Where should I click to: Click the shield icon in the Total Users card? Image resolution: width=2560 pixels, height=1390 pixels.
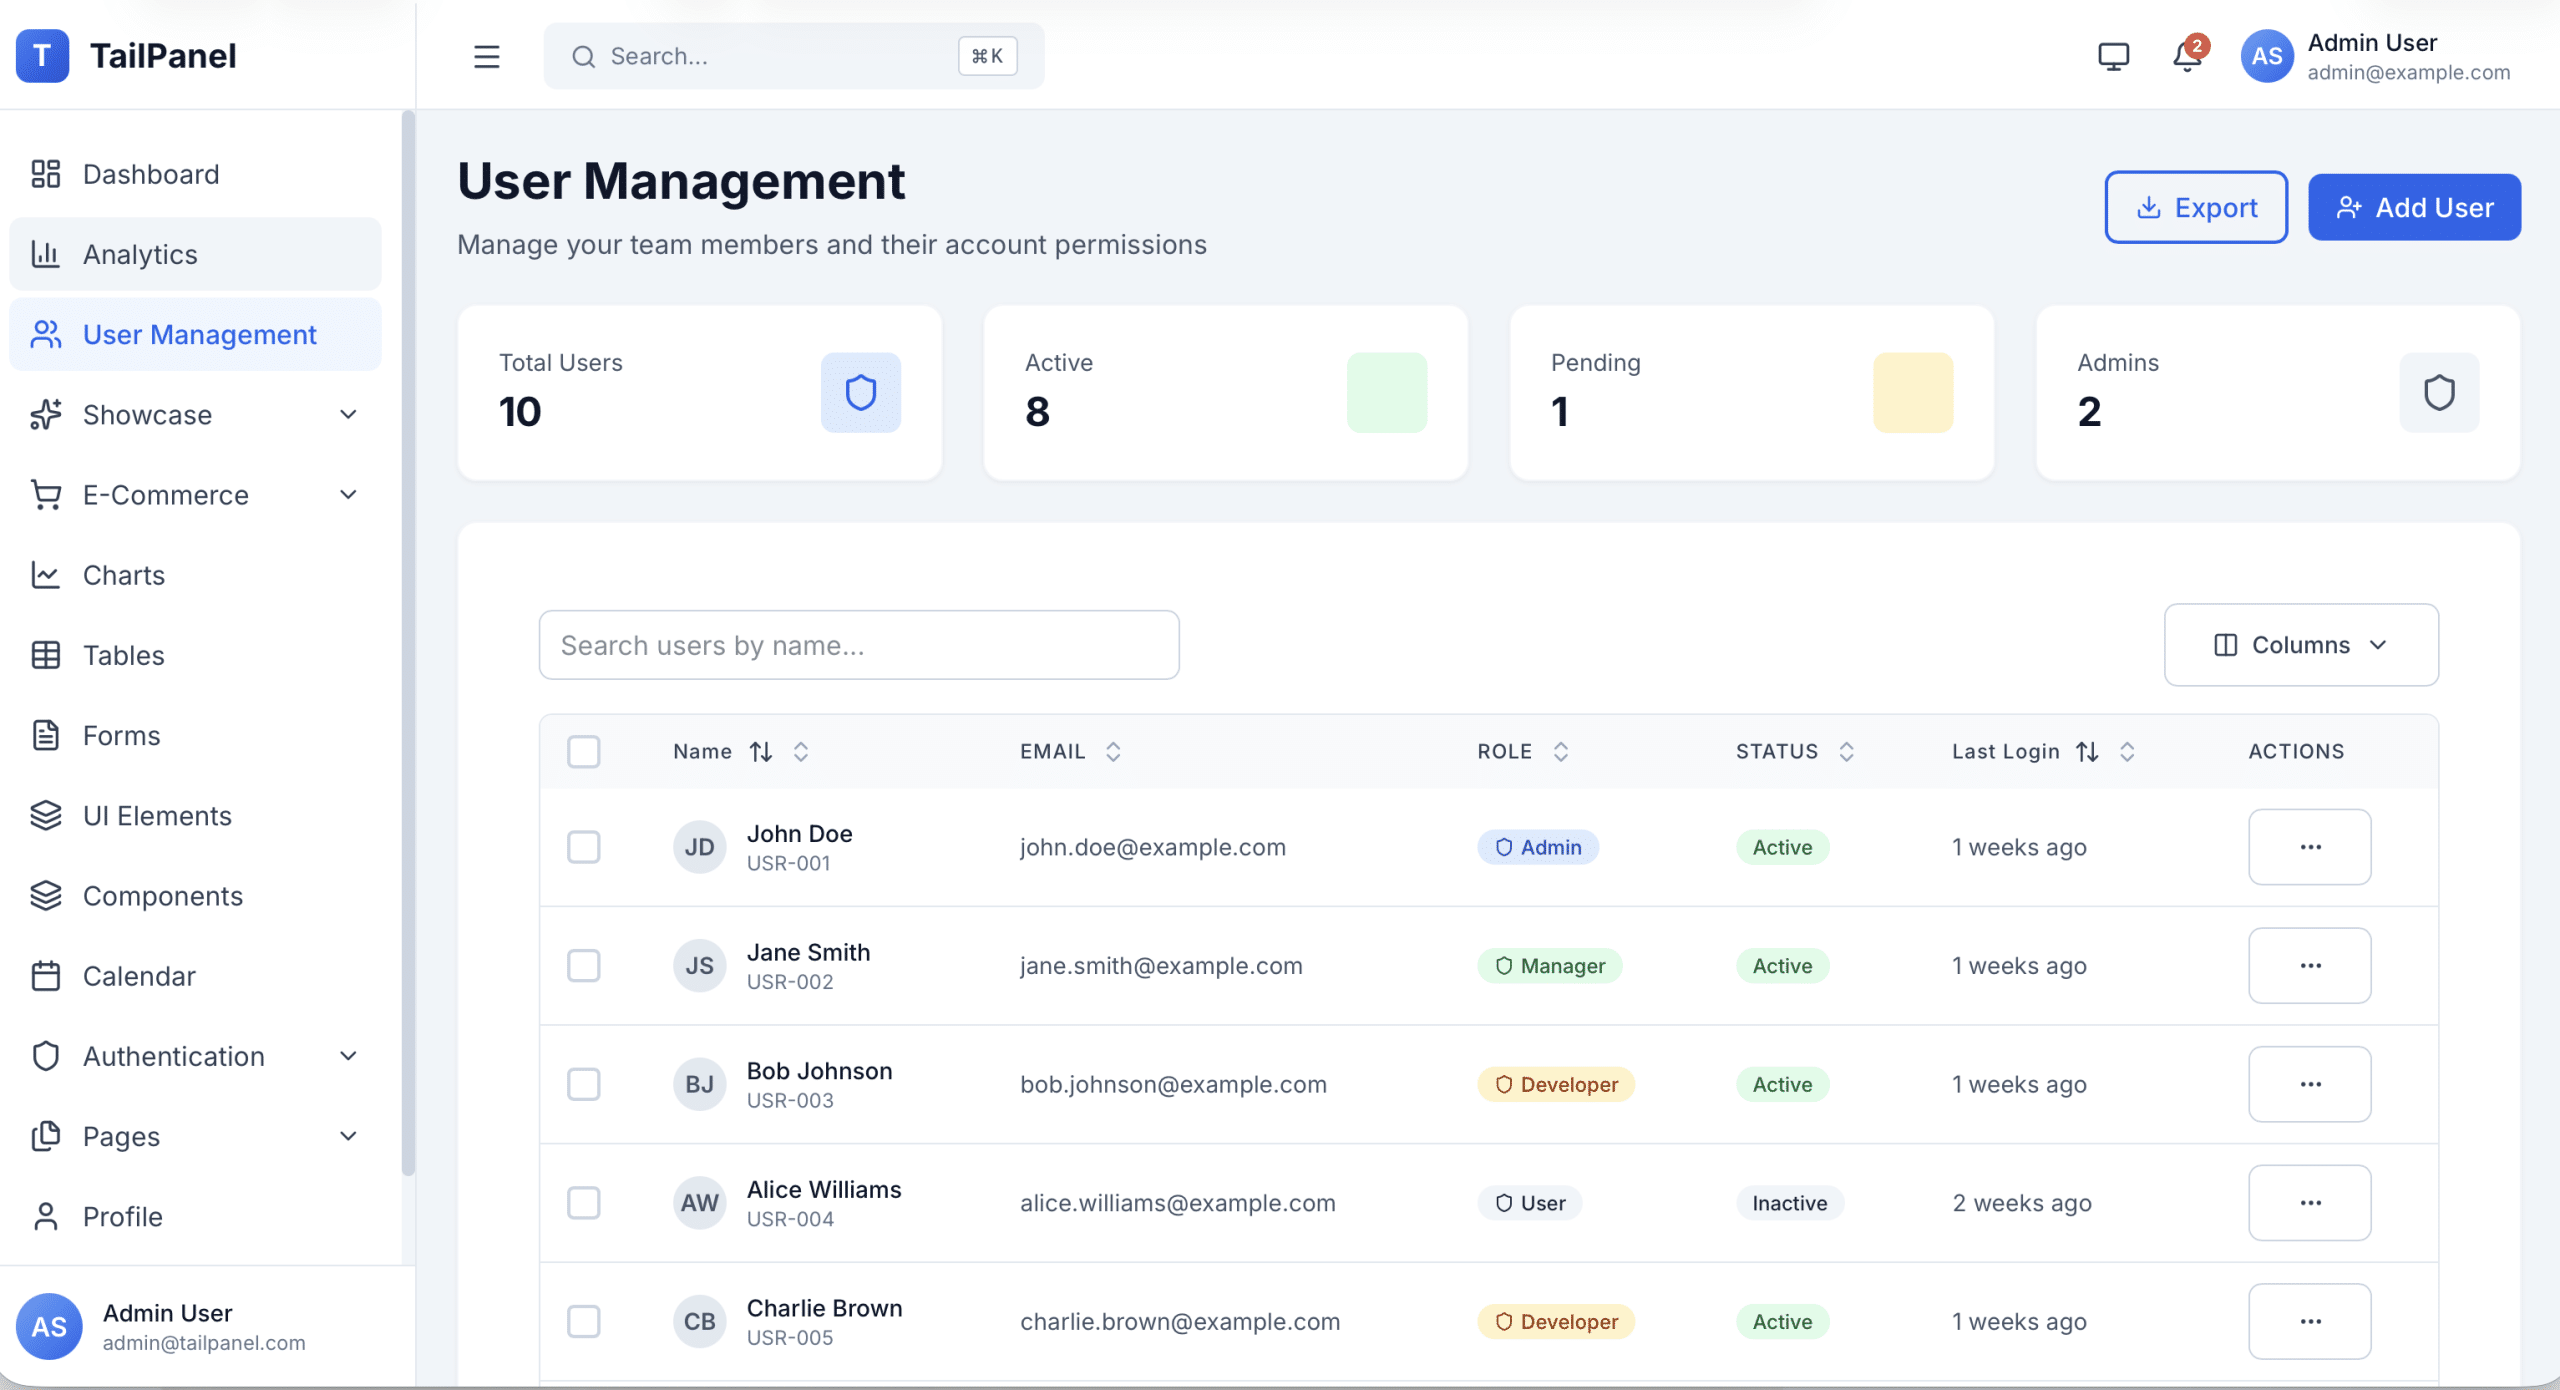pos(860,393)
